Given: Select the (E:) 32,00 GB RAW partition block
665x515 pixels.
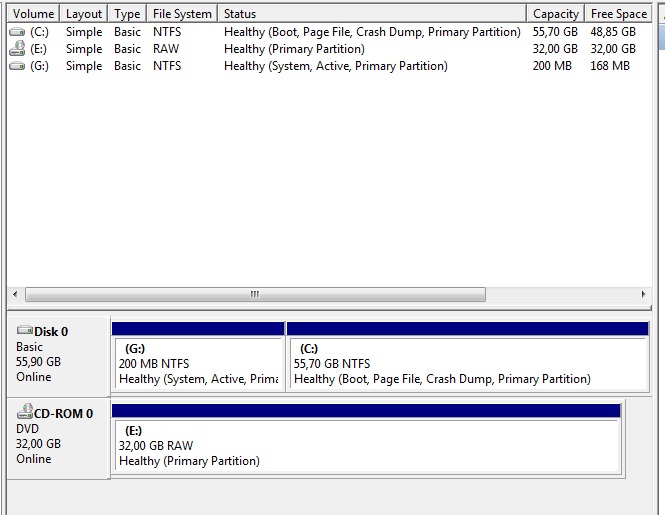Looking at the screenshot, I should (366, 439).
